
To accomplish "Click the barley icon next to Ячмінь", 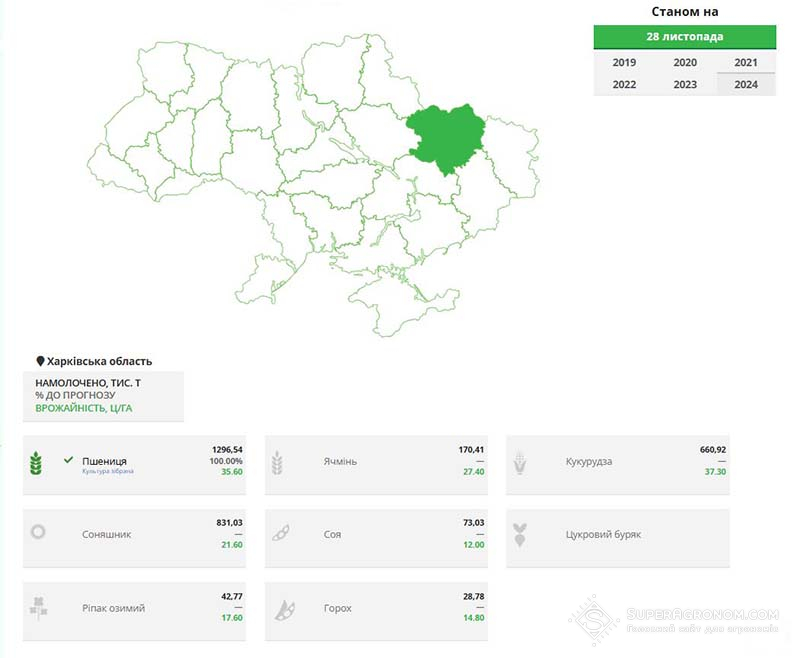I will pyautogui.click(x=277, y=463).
